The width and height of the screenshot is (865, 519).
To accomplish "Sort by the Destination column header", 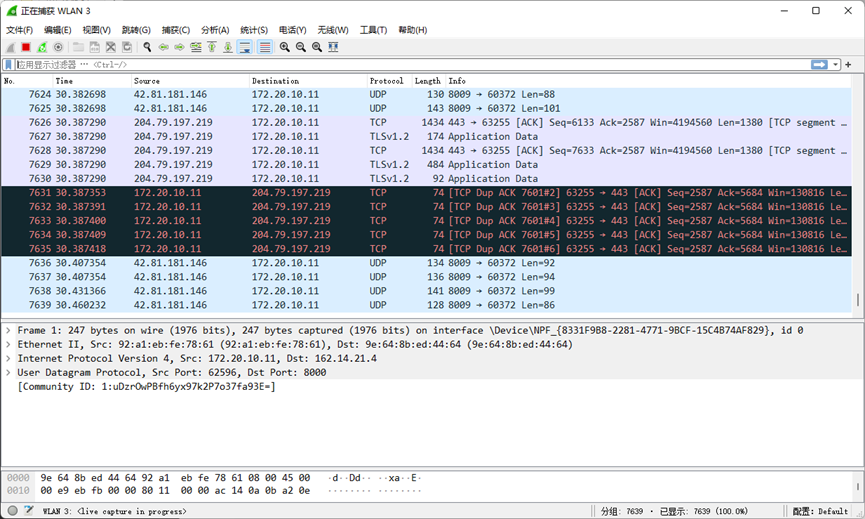I will [x=308, y=81].
